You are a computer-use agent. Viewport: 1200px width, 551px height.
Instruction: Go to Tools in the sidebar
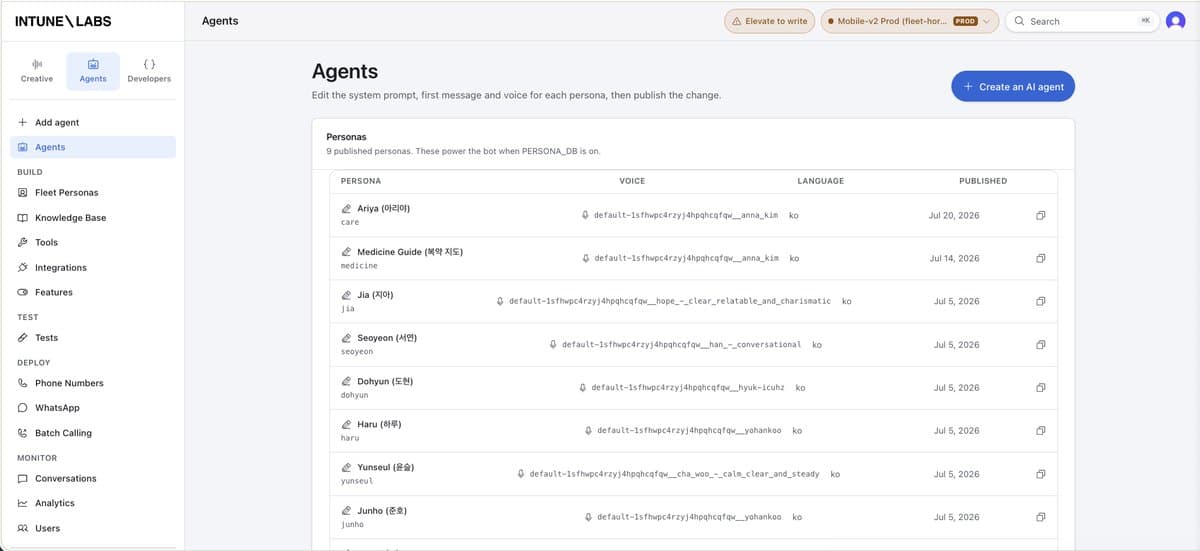pyautogui.click(x=93, y=242)
